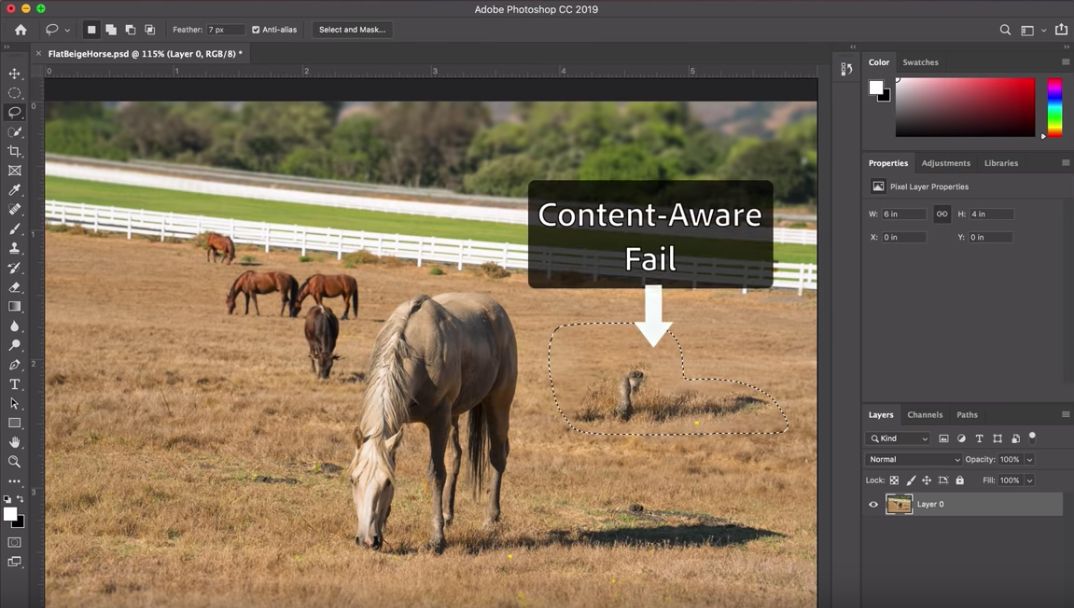Select the Gradient tool

[14, 306]
